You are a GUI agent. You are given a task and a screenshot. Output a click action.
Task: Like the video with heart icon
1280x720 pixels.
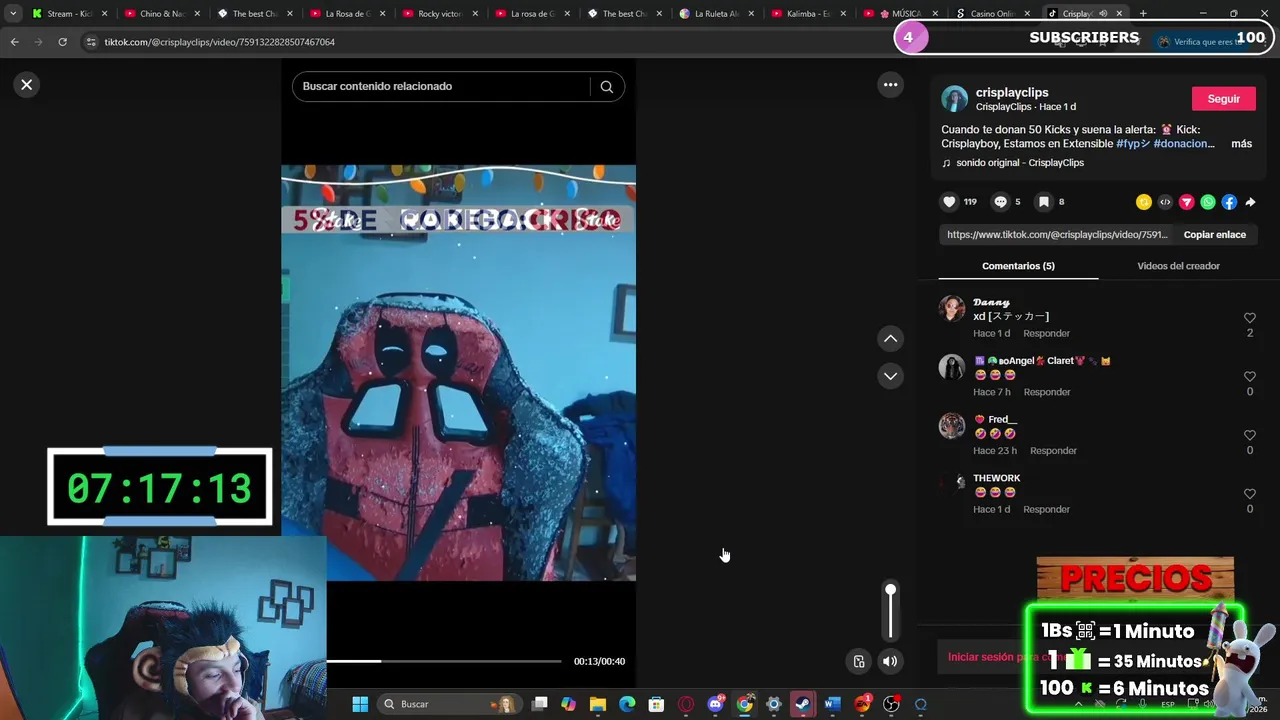949,202
